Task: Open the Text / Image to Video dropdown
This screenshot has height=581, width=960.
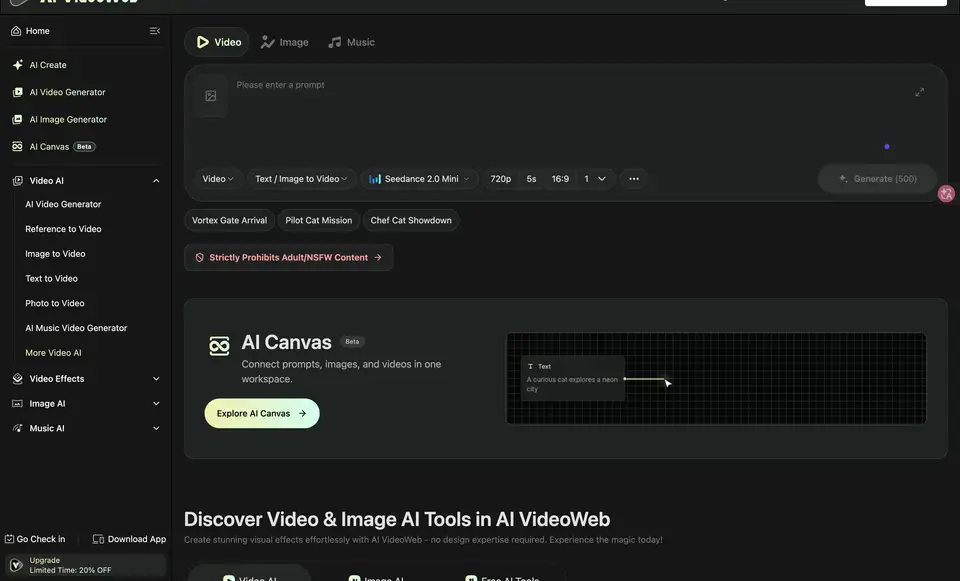Action: tap(301, 179)
